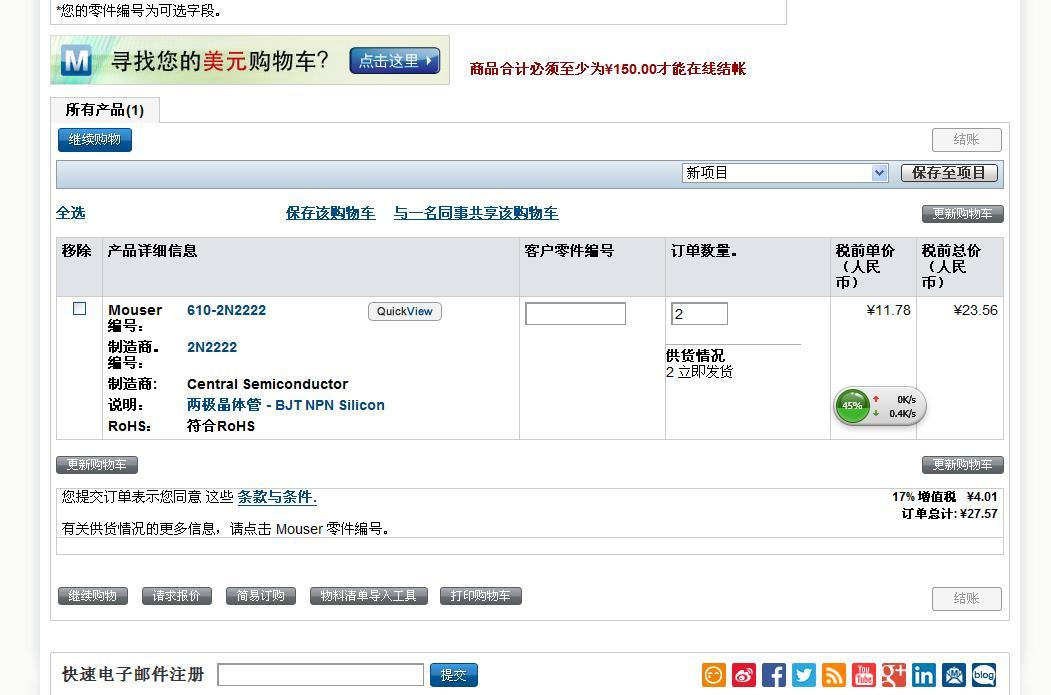
Task: Click 更新购物车 button above the table
Action: 963,214
